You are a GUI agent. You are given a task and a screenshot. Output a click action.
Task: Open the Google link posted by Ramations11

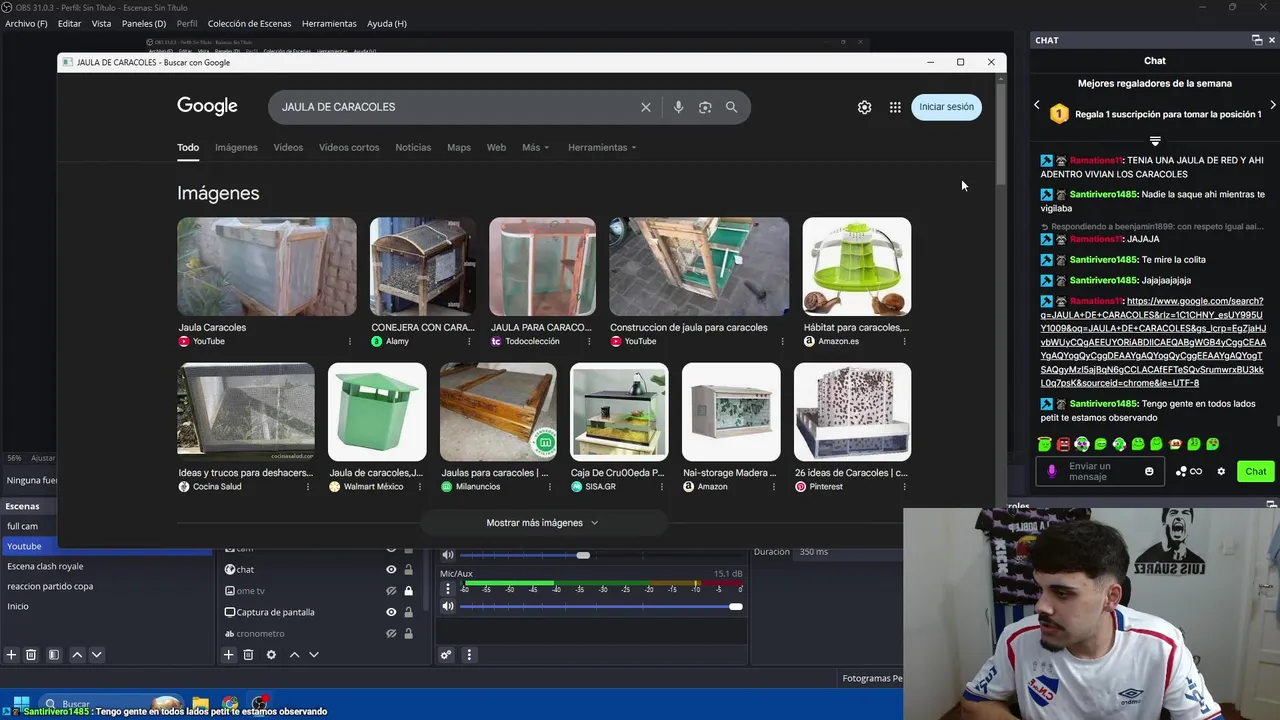1152,342
